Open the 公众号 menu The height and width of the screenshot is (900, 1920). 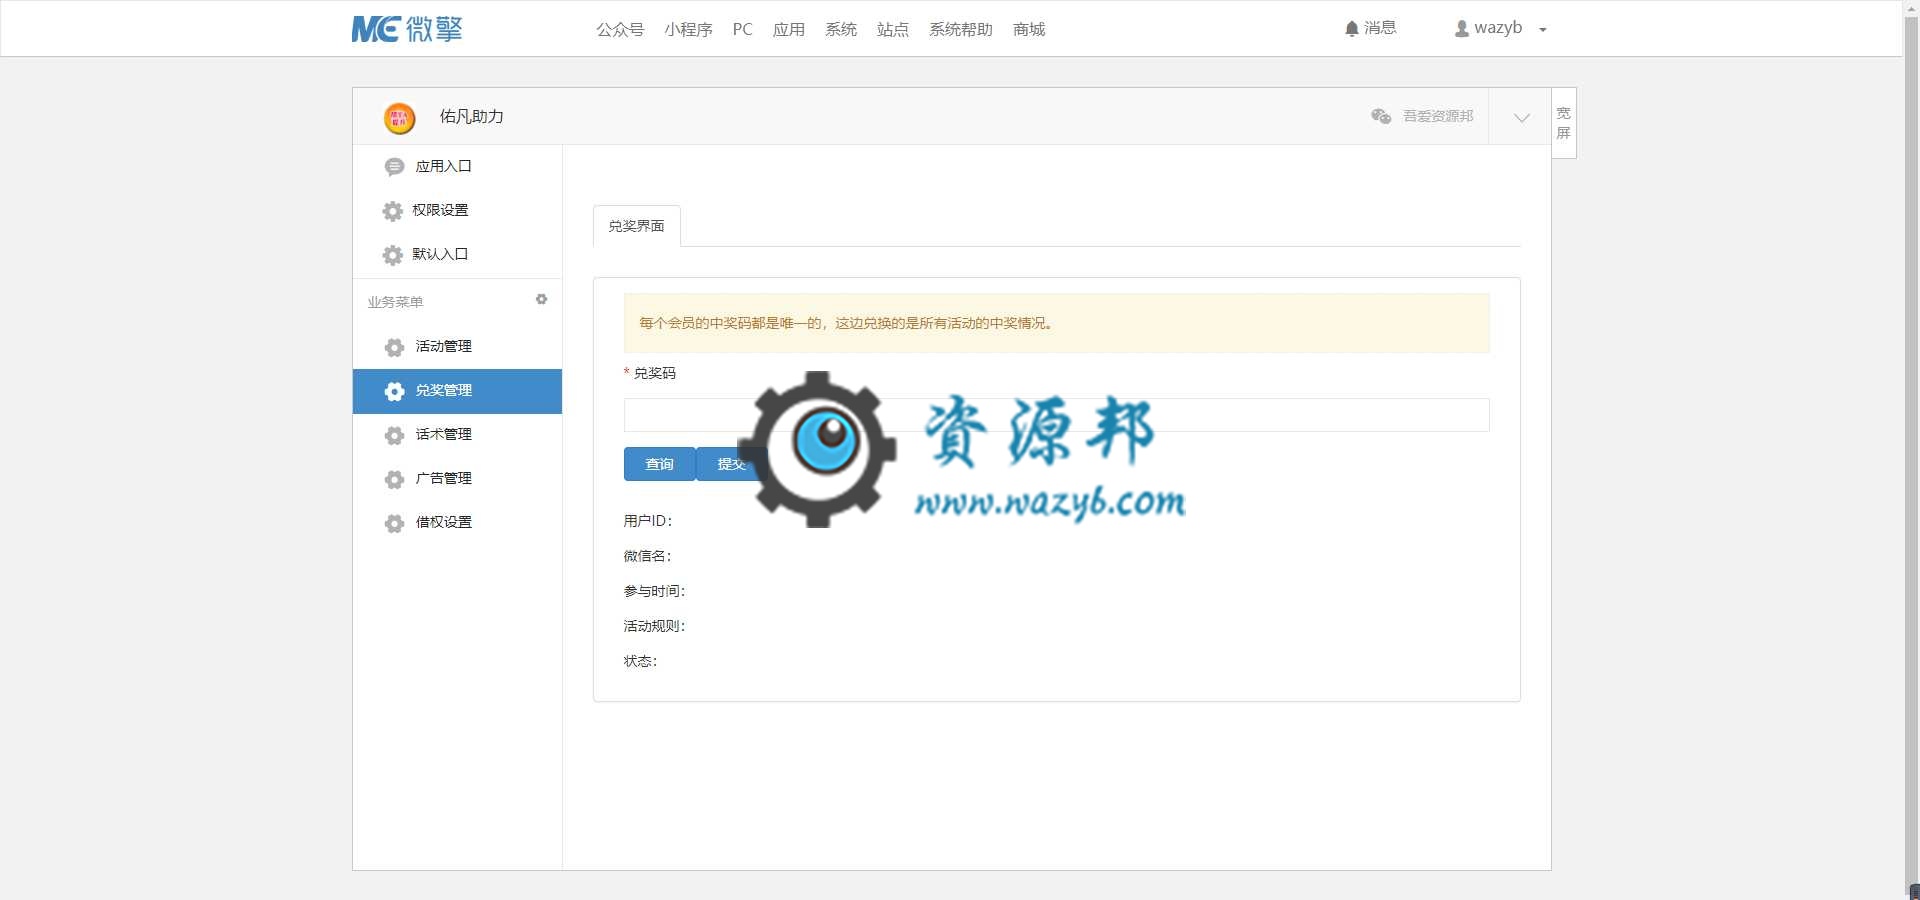(x=620, y=29)
